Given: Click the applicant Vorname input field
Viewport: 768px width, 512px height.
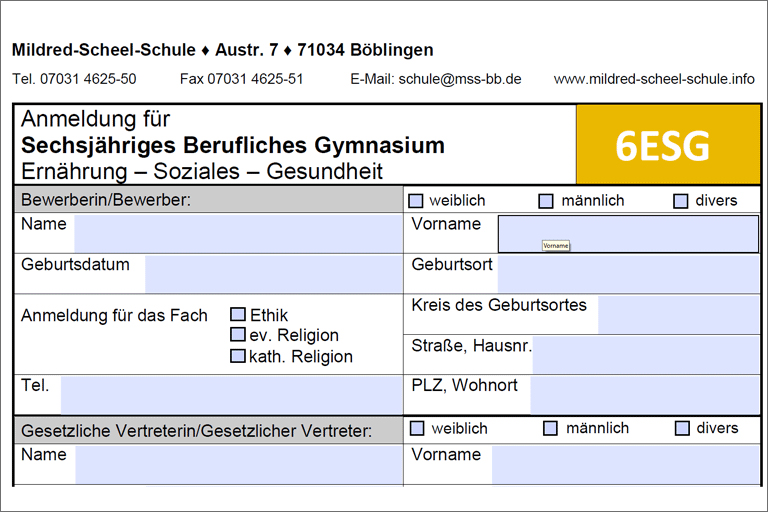Looking at the screenshot, I should click(628, 233).
